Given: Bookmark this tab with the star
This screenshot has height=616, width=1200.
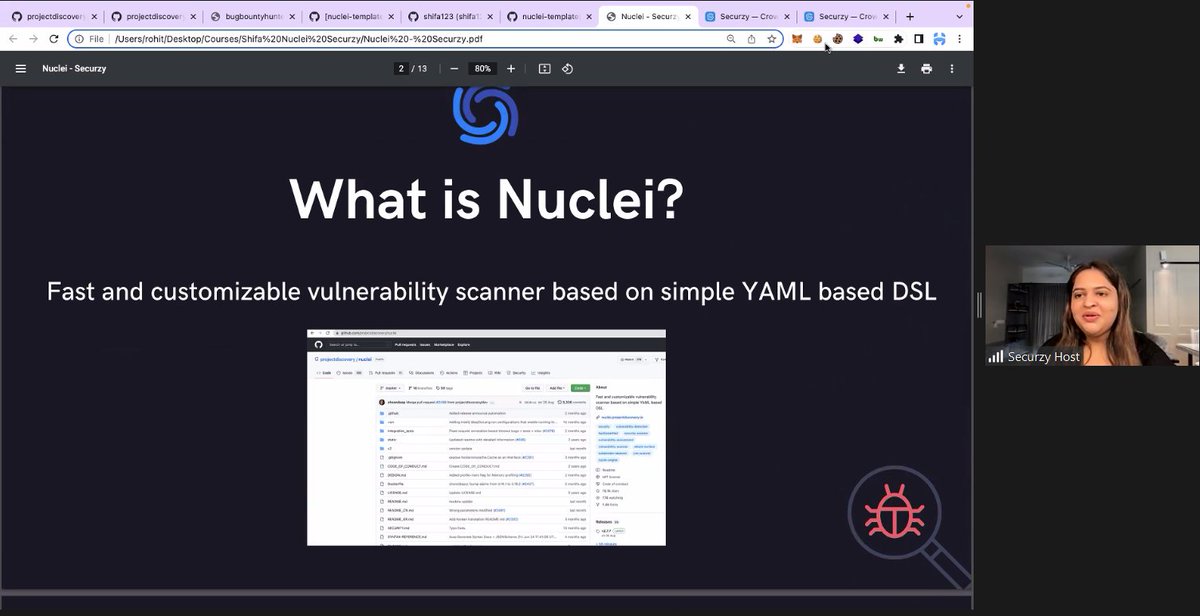Looking at the screenshot, I should pyautogui.click(x=771, y=39).
